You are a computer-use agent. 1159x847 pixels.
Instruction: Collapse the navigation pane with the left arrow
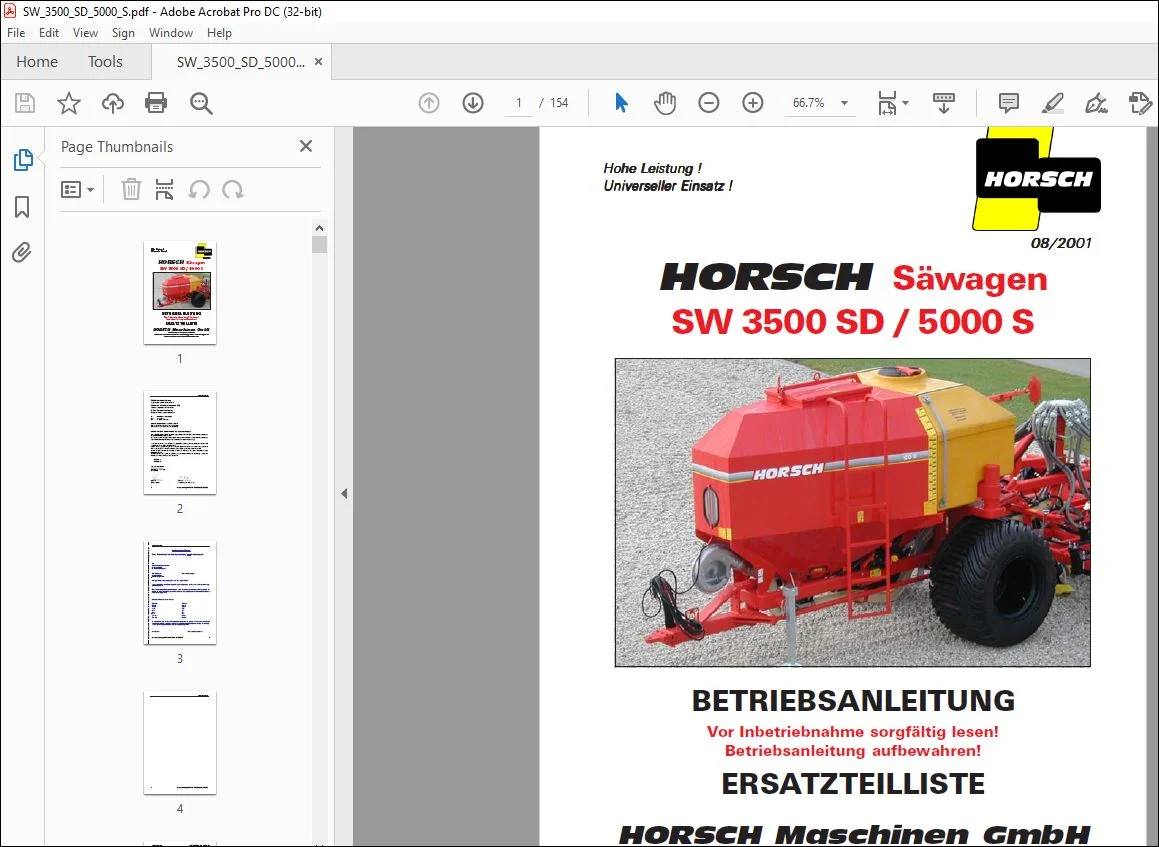pyautogui.click(x=344, y=493)
